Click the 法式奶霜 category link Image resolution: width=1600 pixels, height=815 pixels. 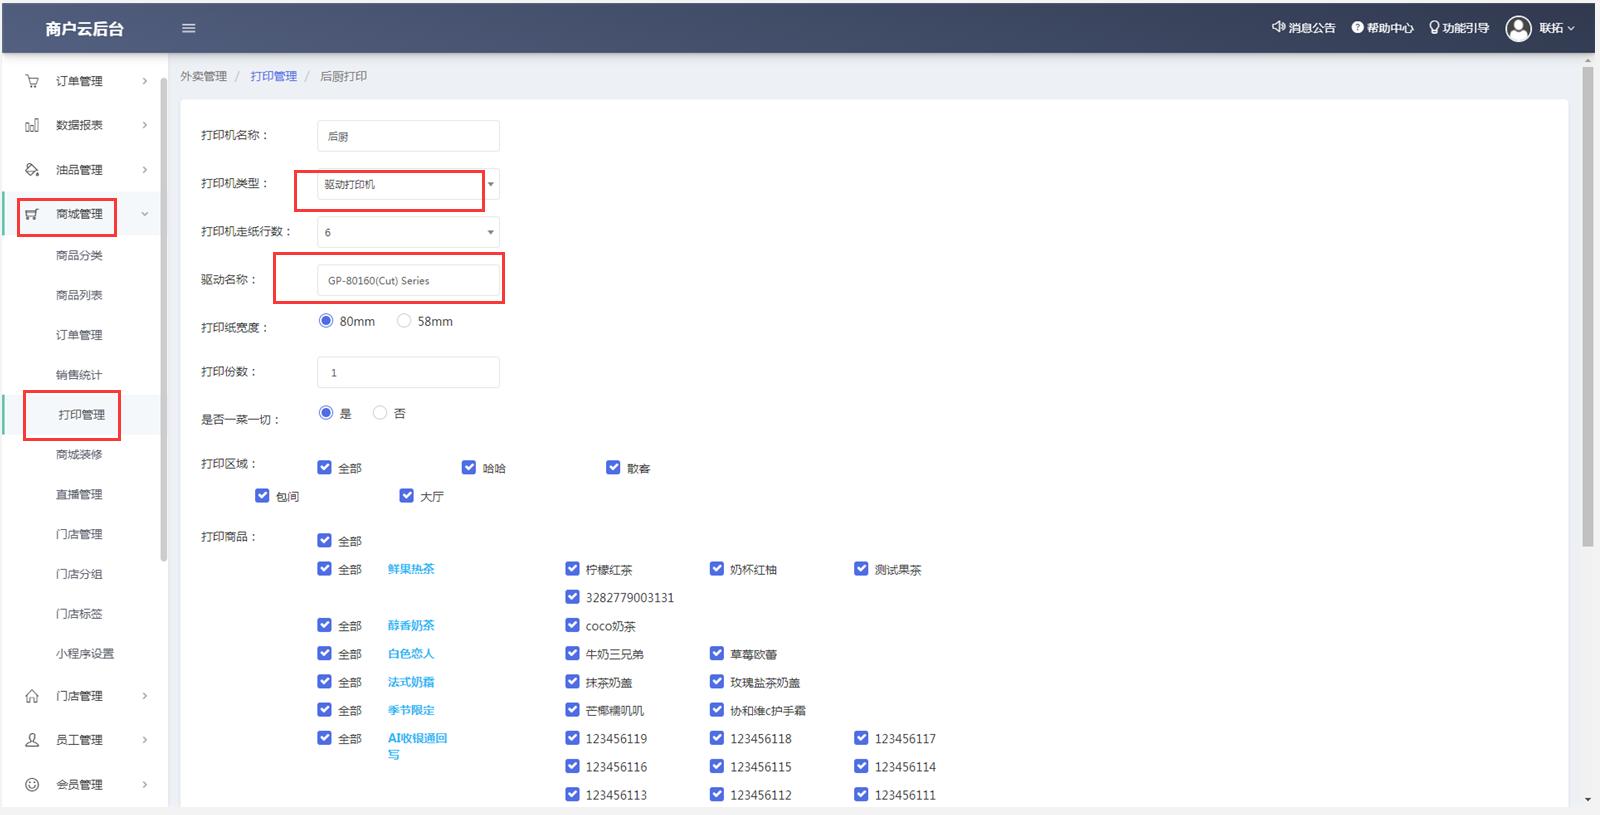click(x=411, y=682)
